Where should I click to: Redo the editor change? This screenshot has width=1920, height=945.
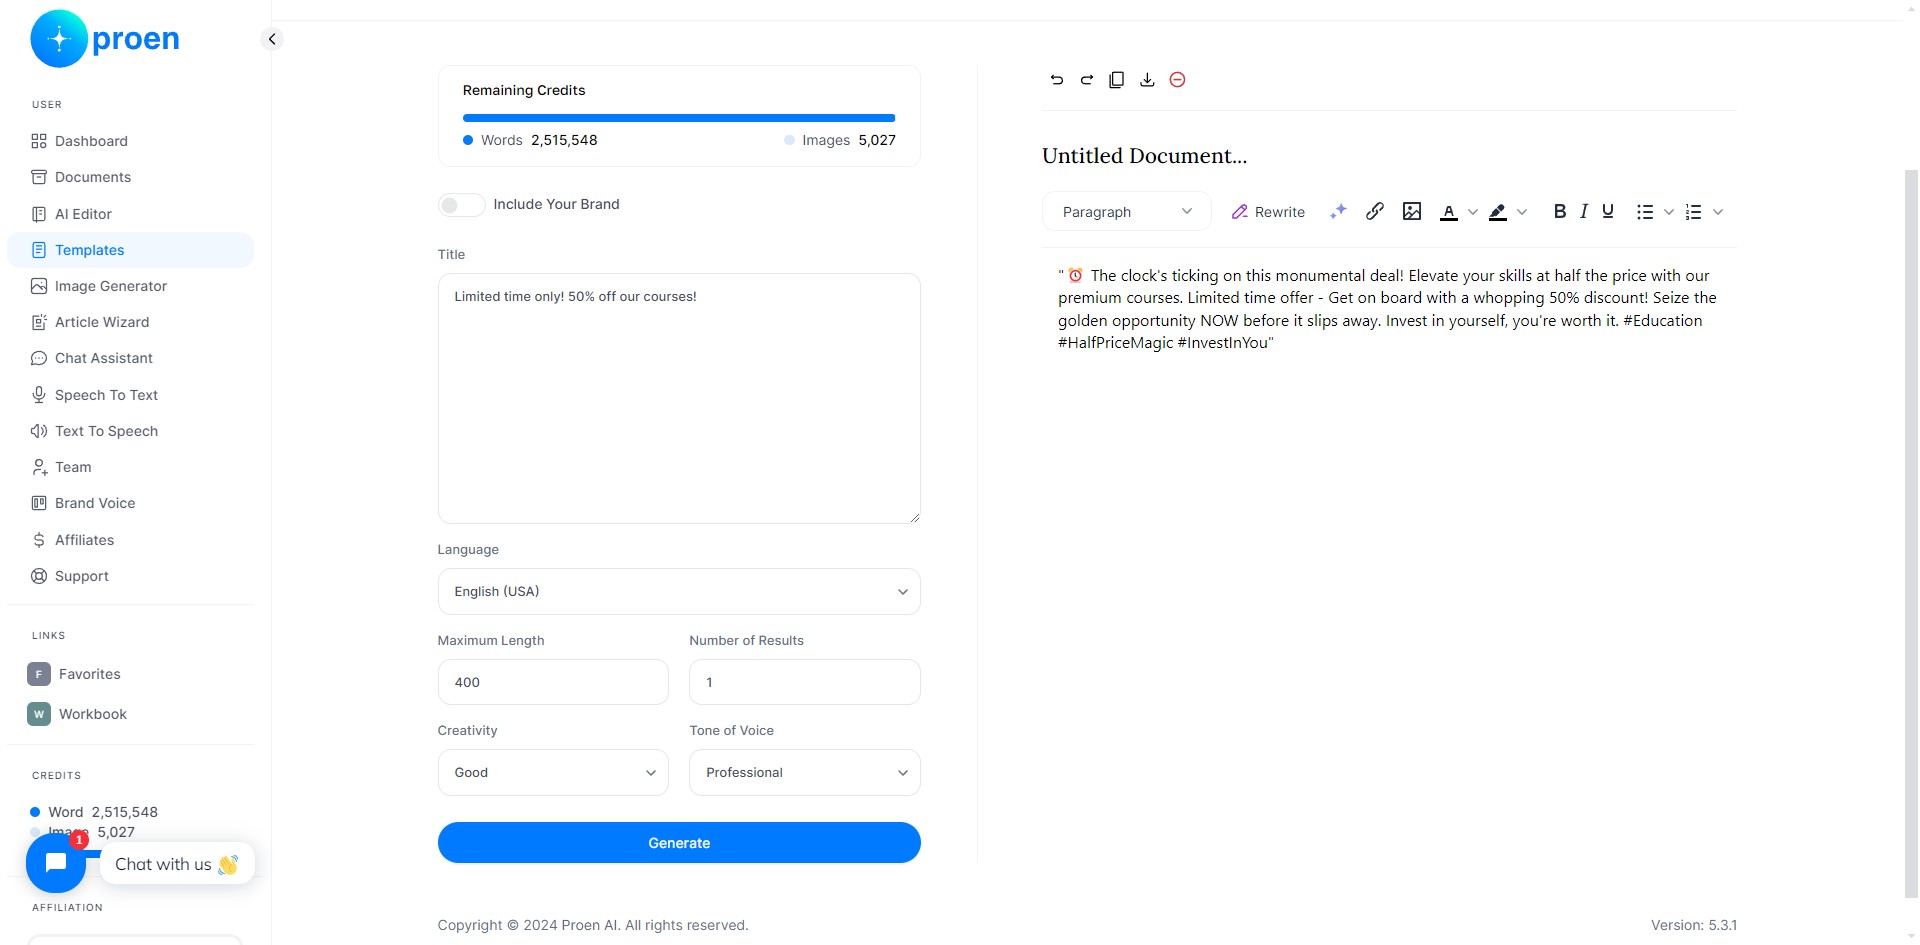click(1087, 80)
